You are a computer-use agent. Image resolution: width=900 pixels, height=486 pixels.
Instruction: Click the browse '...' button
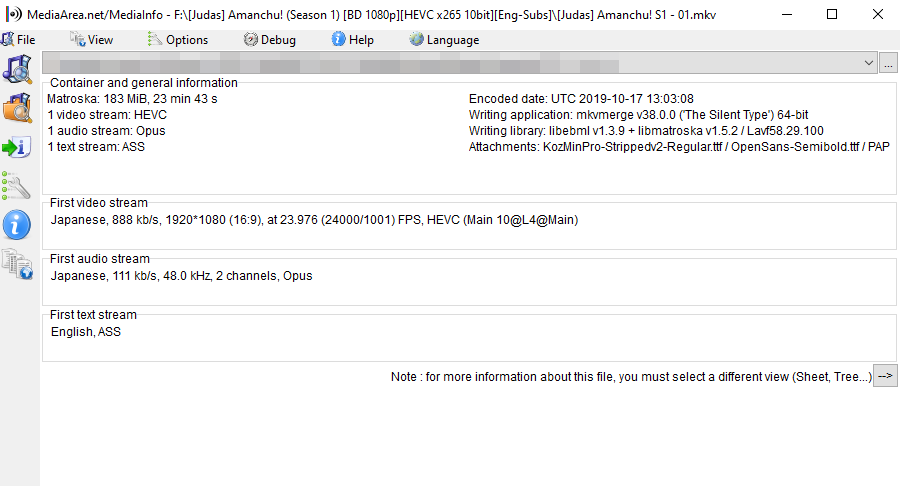[x=888, y=63]
